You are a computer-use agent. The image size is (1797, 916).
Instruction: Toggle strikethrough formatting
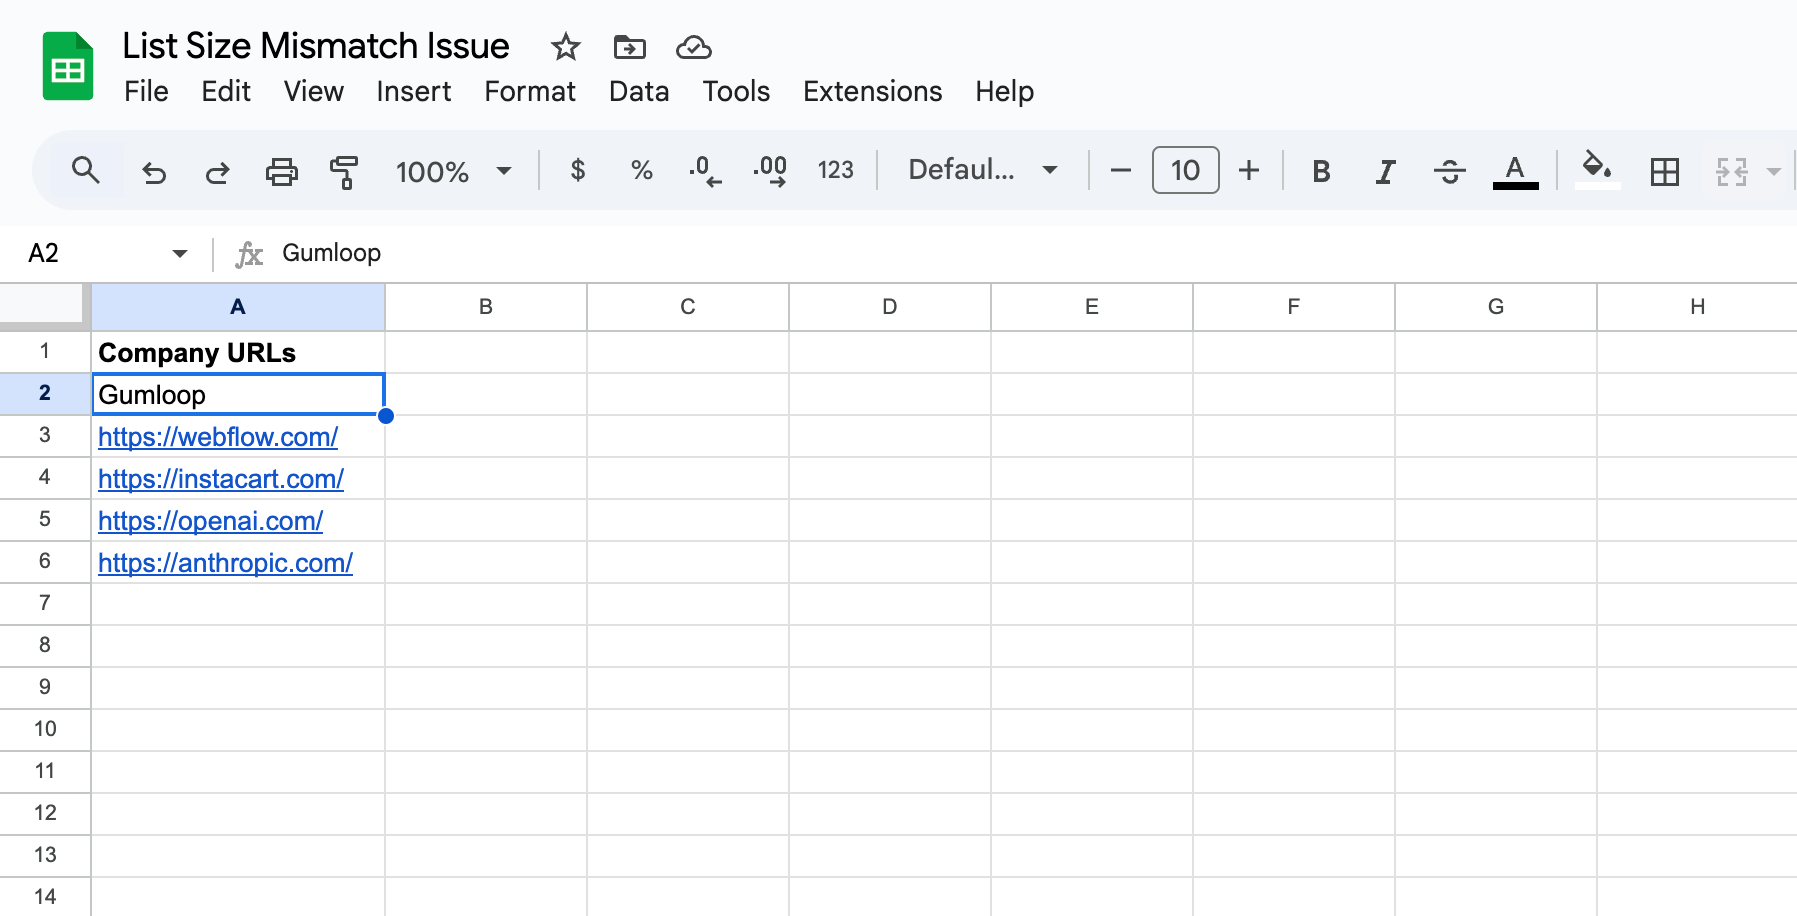1449,172
